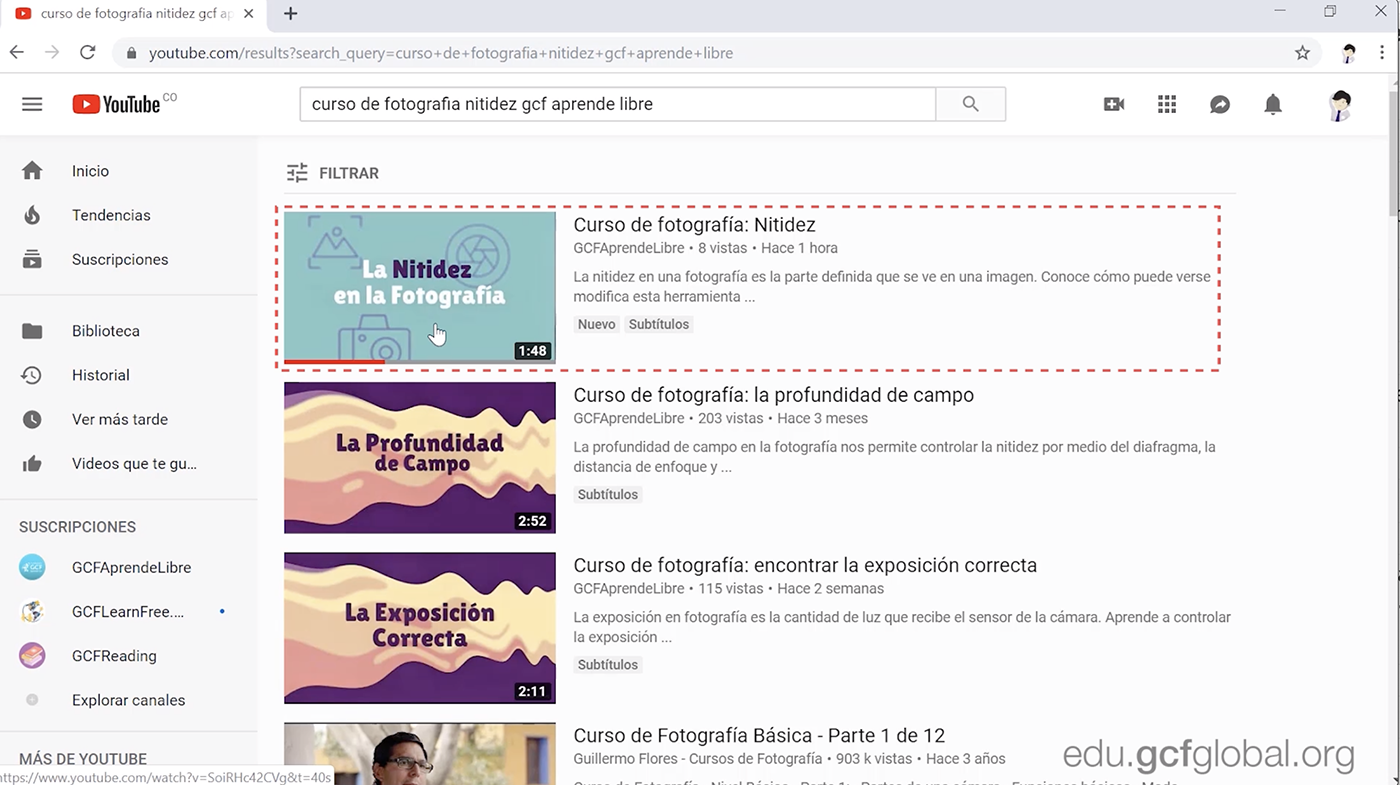Reload the page with refresh icon

[x=87, y=53]
